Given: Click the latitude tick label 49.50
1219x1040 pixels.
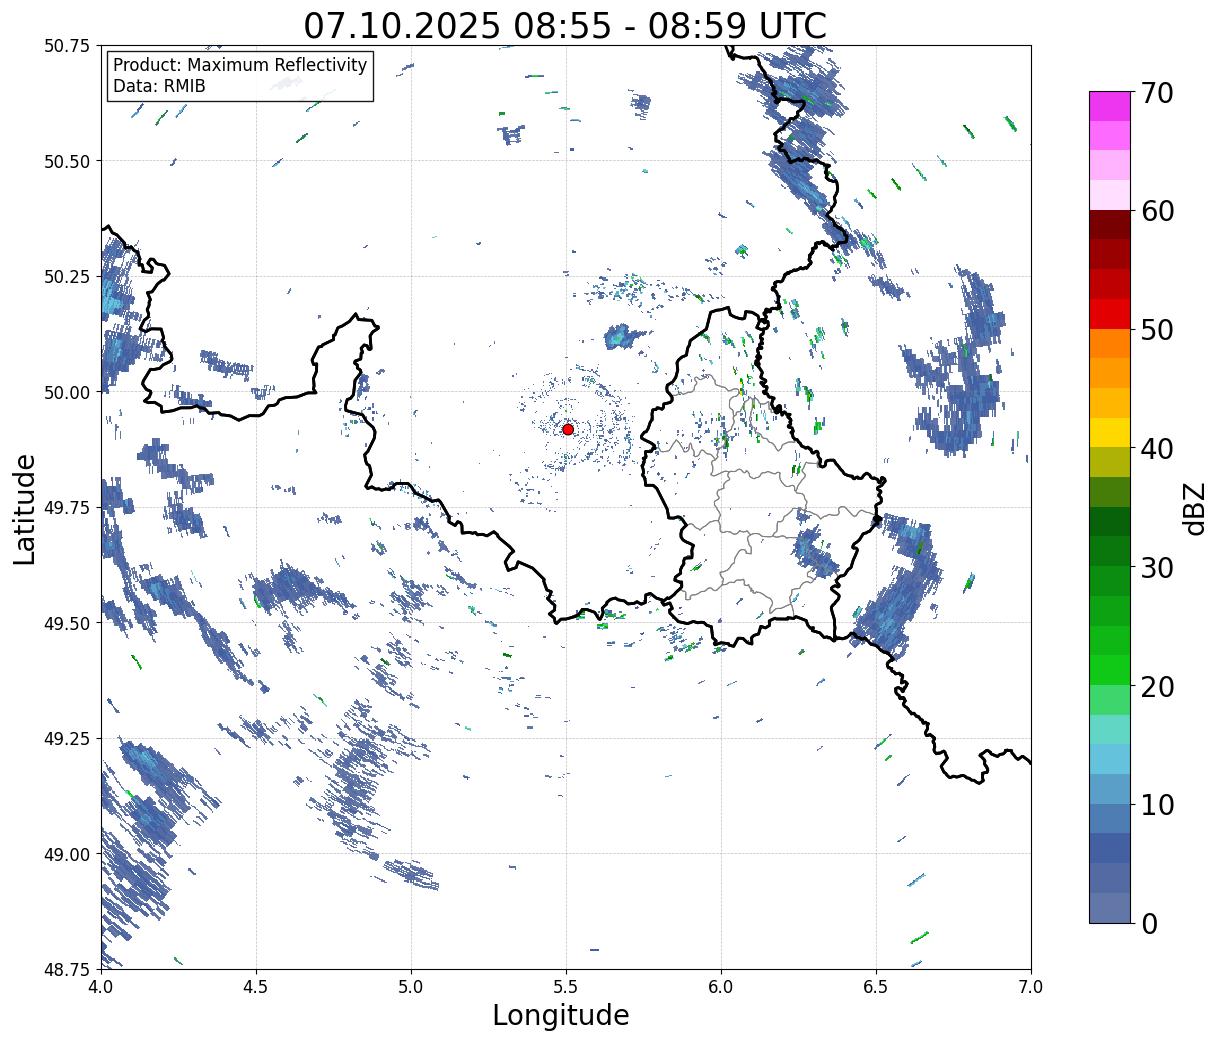Looking at the screenshot, I should click(67, 623).
